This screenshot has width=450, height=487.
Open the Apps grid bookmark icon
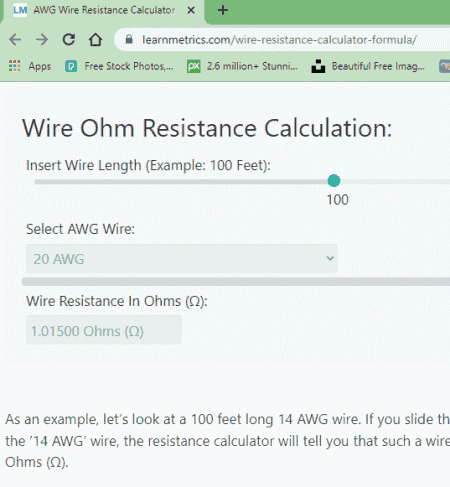14,66
